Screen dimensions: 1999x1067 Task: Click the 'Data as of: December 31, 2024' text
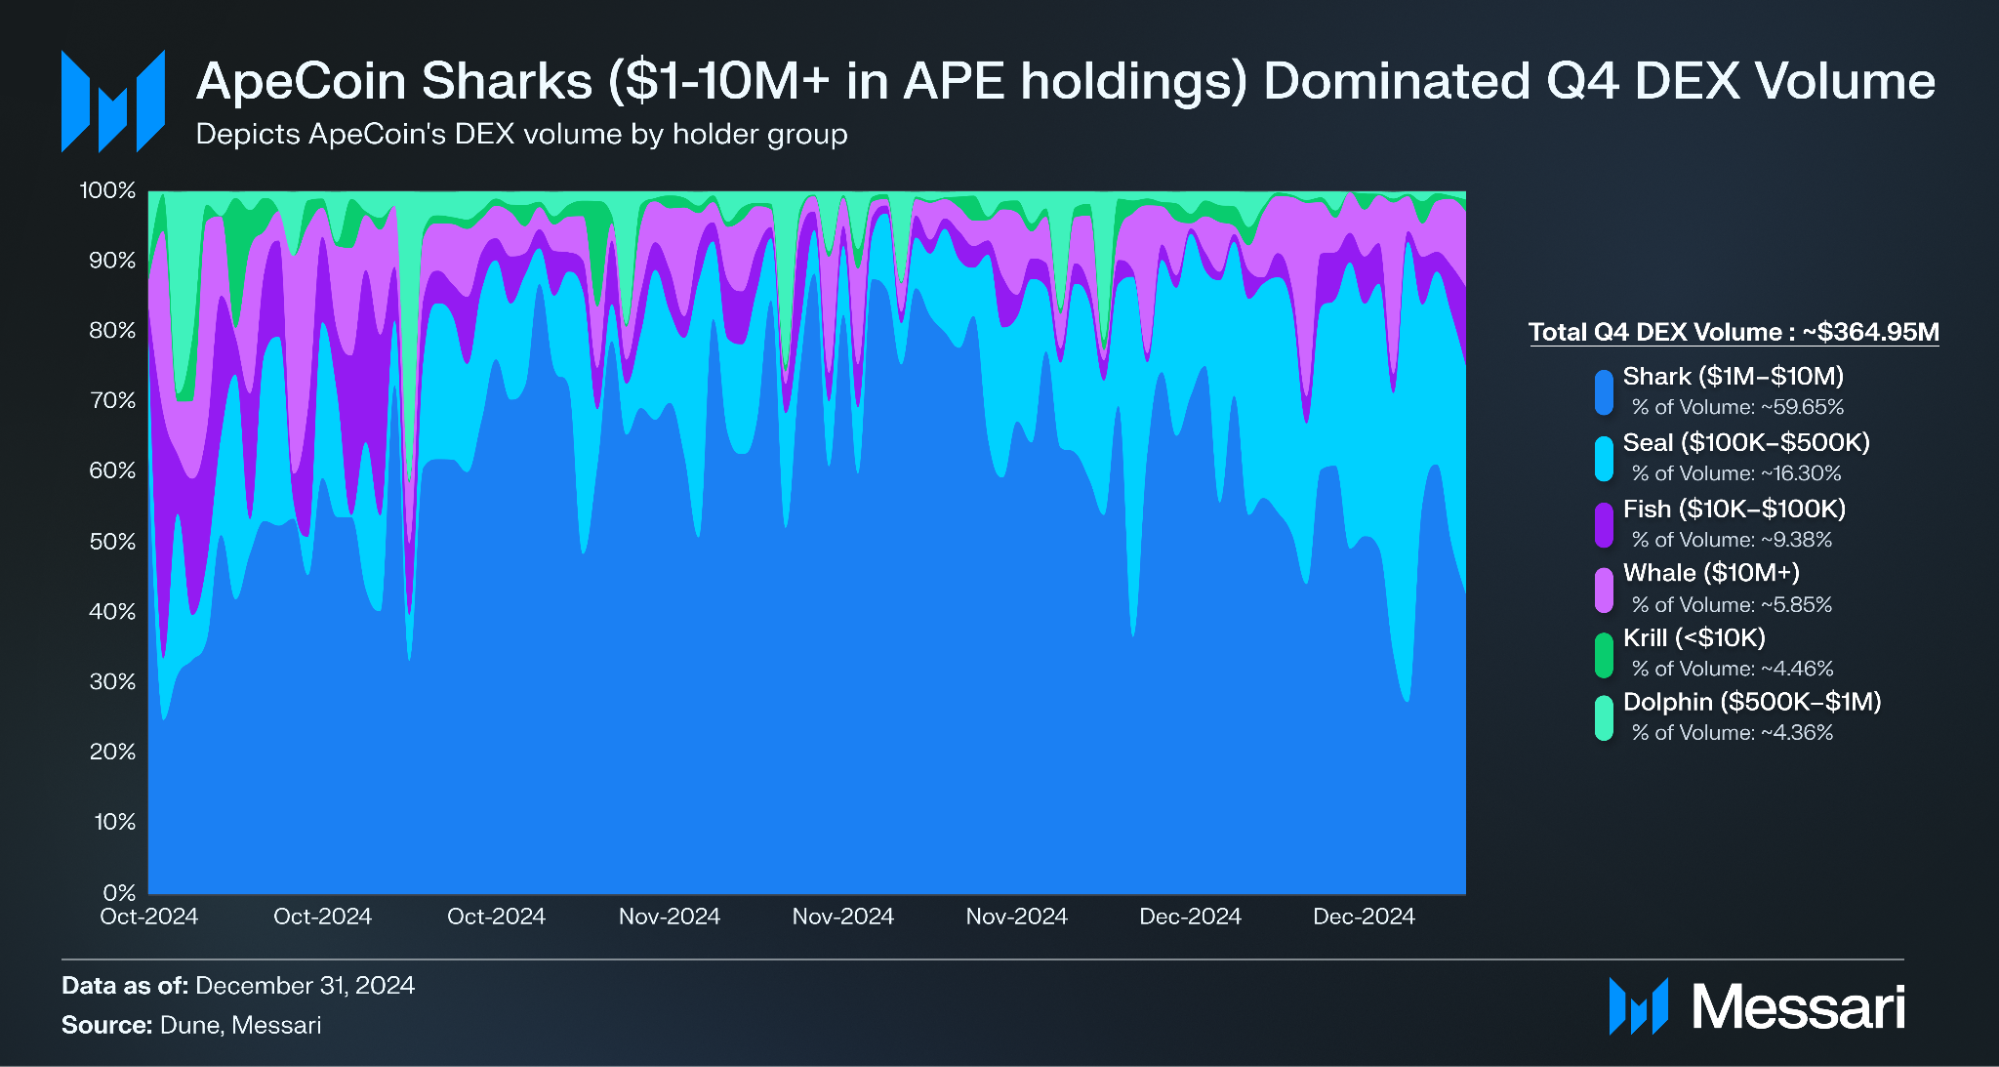click(x=238, y=985)
